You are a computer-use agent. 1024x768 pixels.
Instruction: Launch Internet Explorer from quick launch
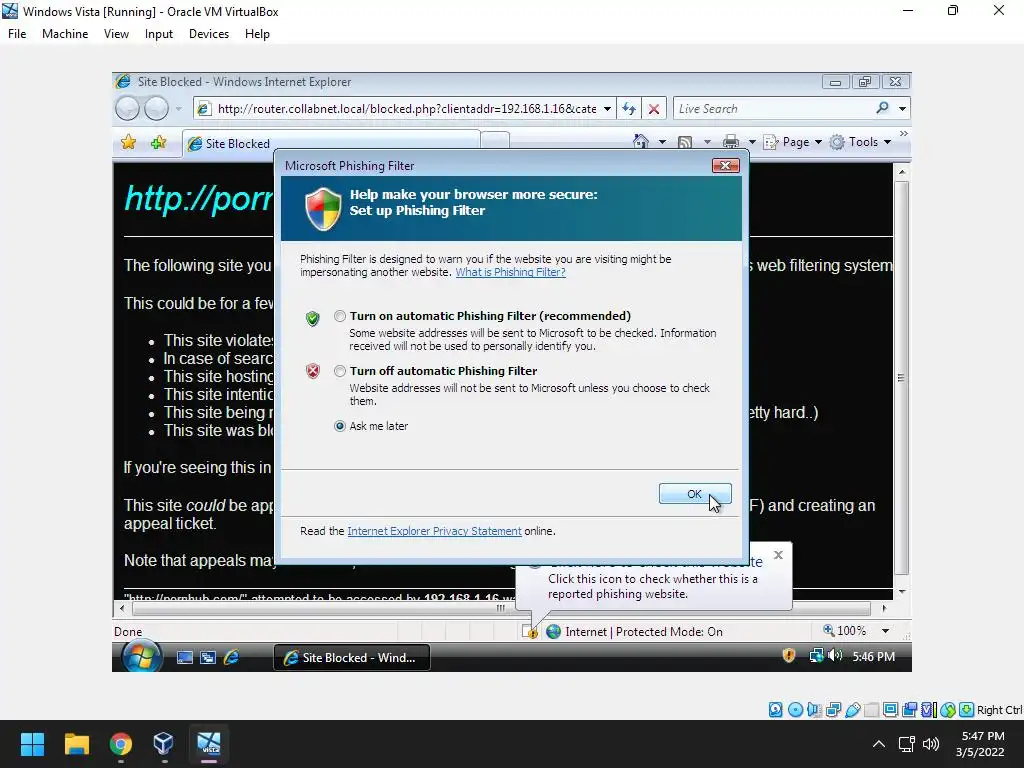click(x=231, y=658)
